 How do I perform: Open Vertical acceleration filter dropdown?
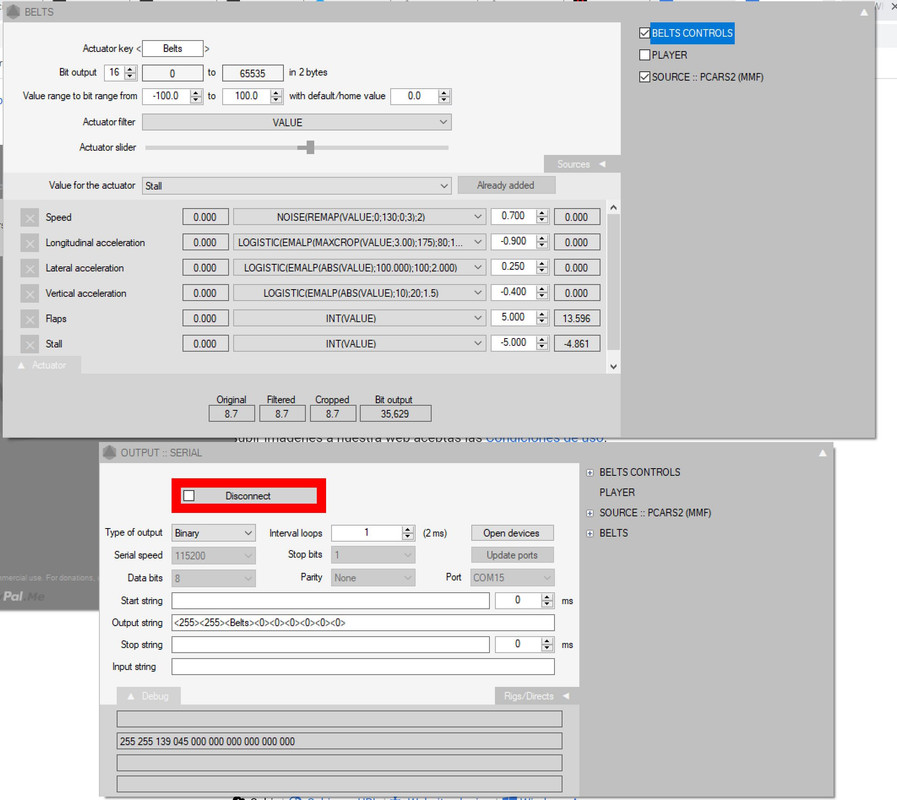(x=359, y=293)
